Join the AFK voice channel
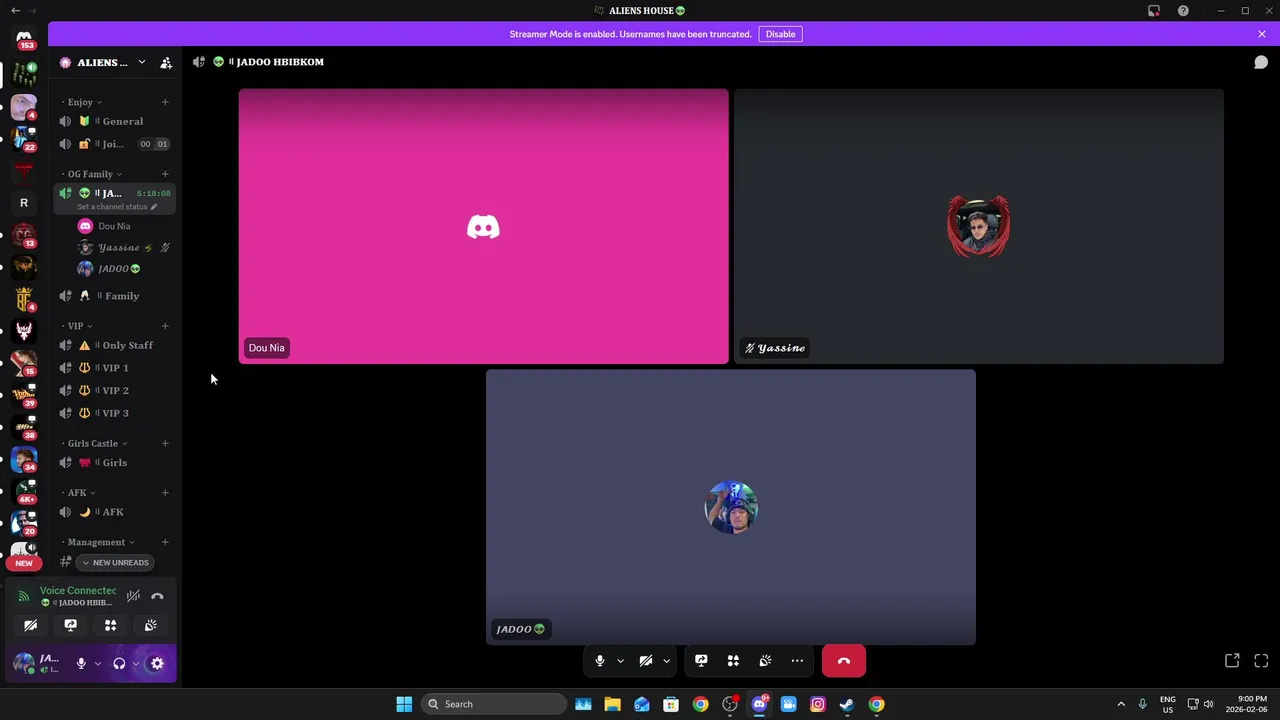 (x=115, y=512)
